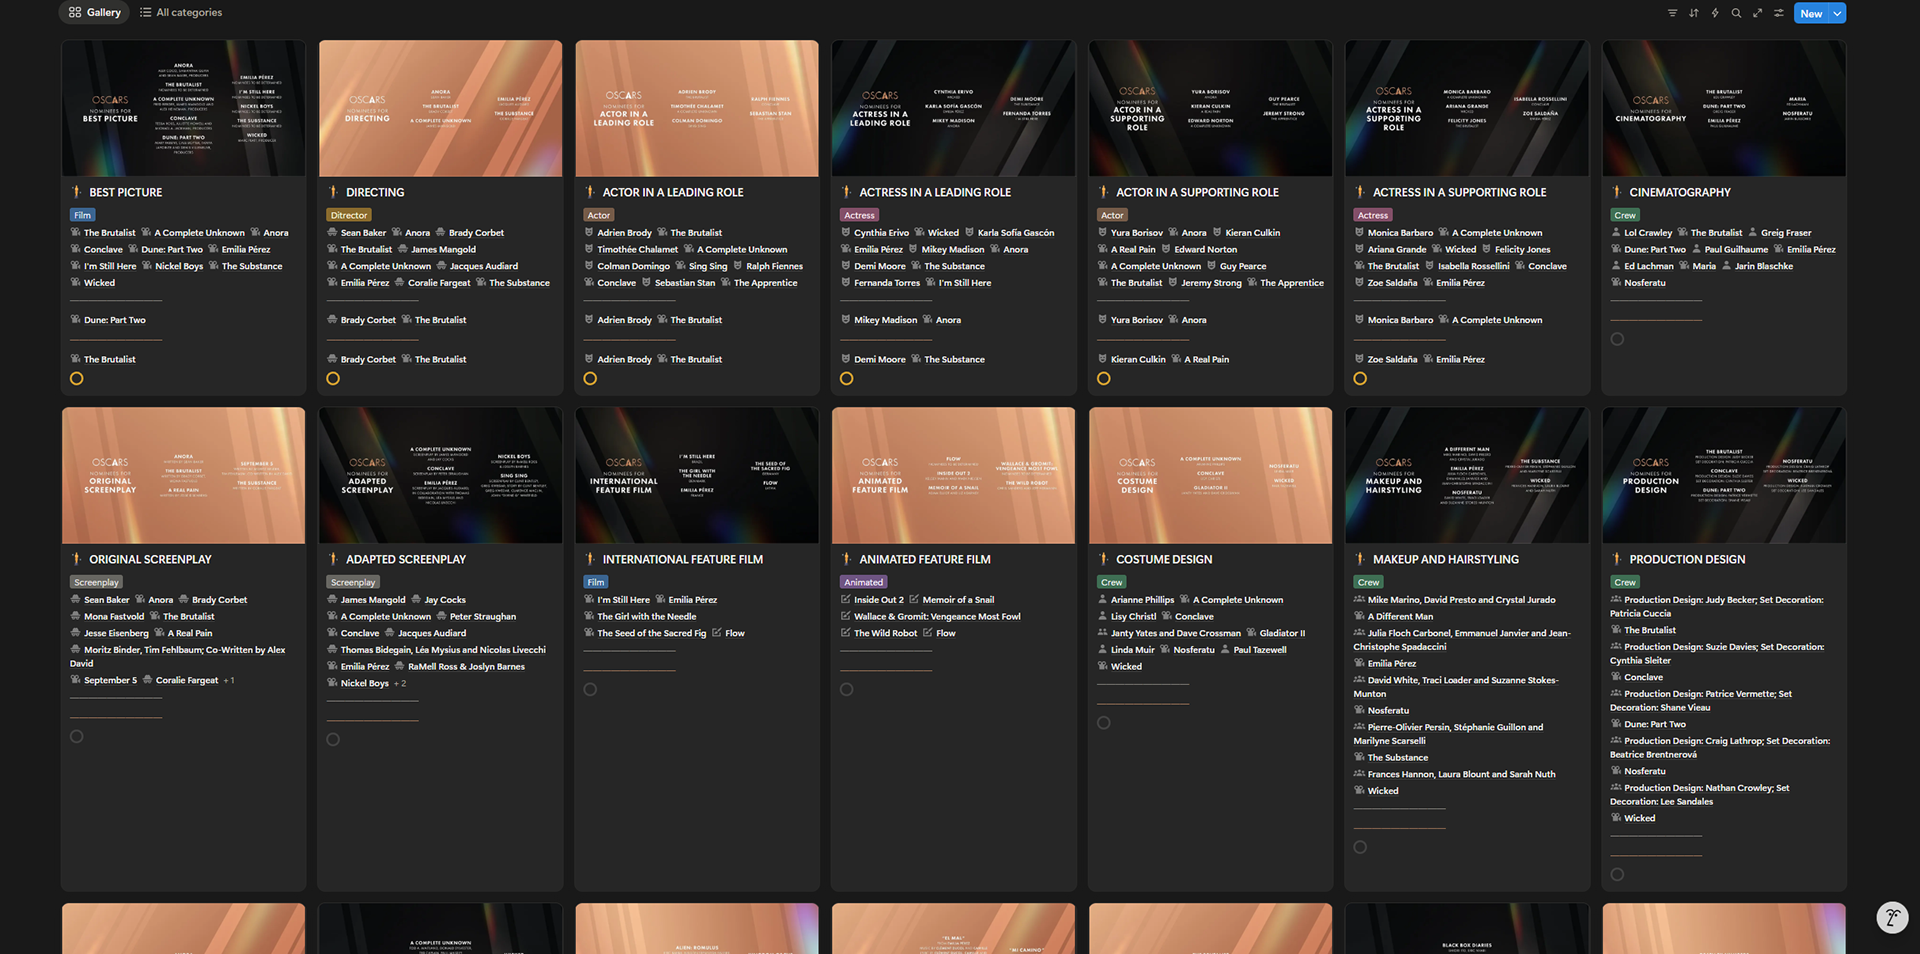Open the dropdown arrow next to New
Screen dimensions: 1920x954
(x=1838, y=13)
